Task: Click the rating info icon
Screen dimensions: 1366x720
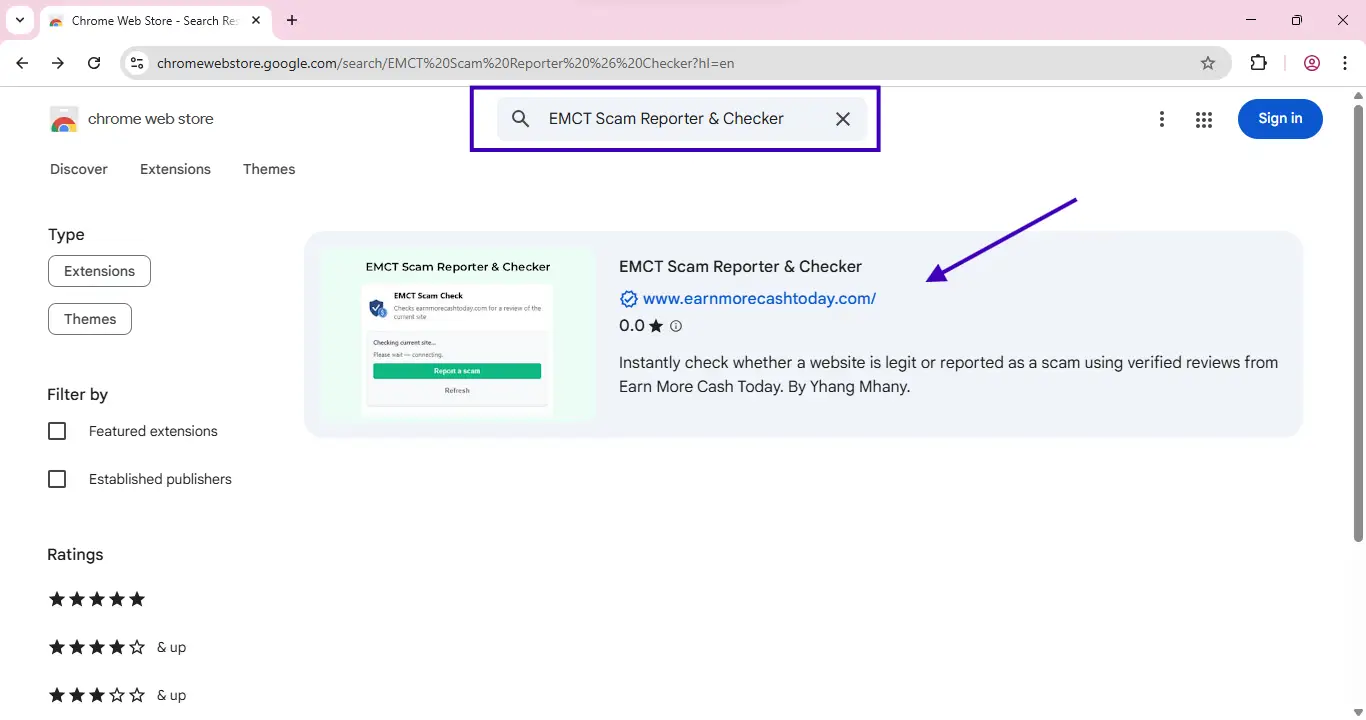Action: click(x=676, y=326)
